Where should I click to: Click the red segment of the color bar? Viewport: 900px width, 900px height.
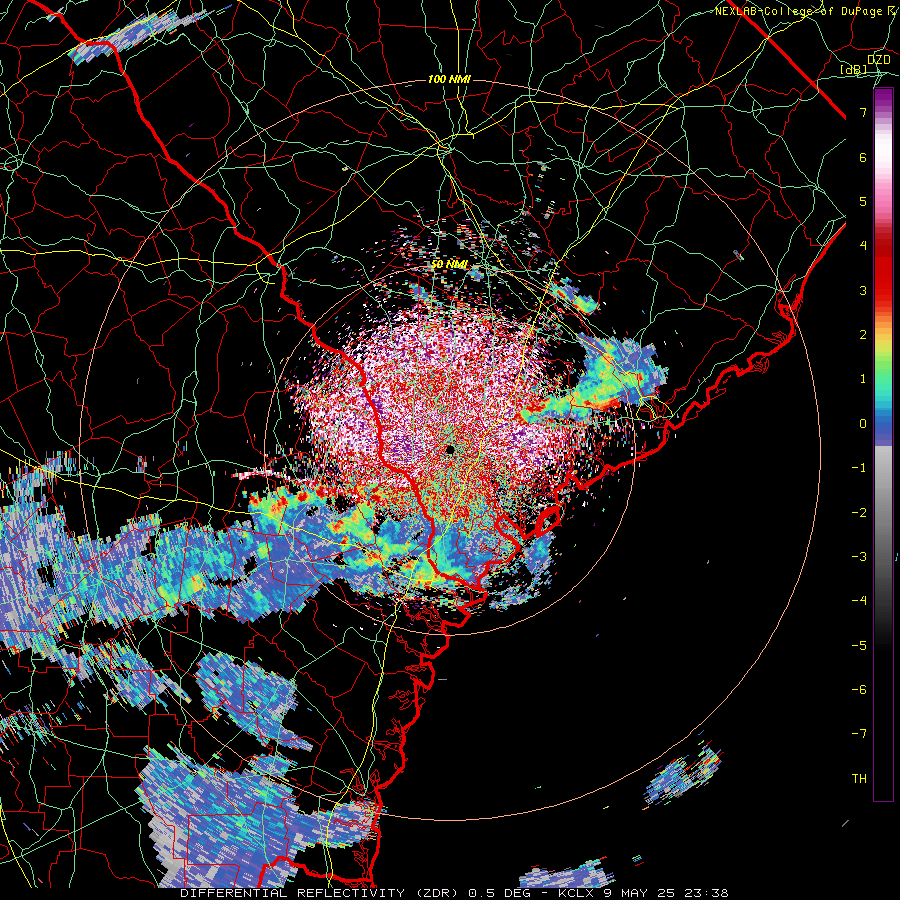click(883, 270)
